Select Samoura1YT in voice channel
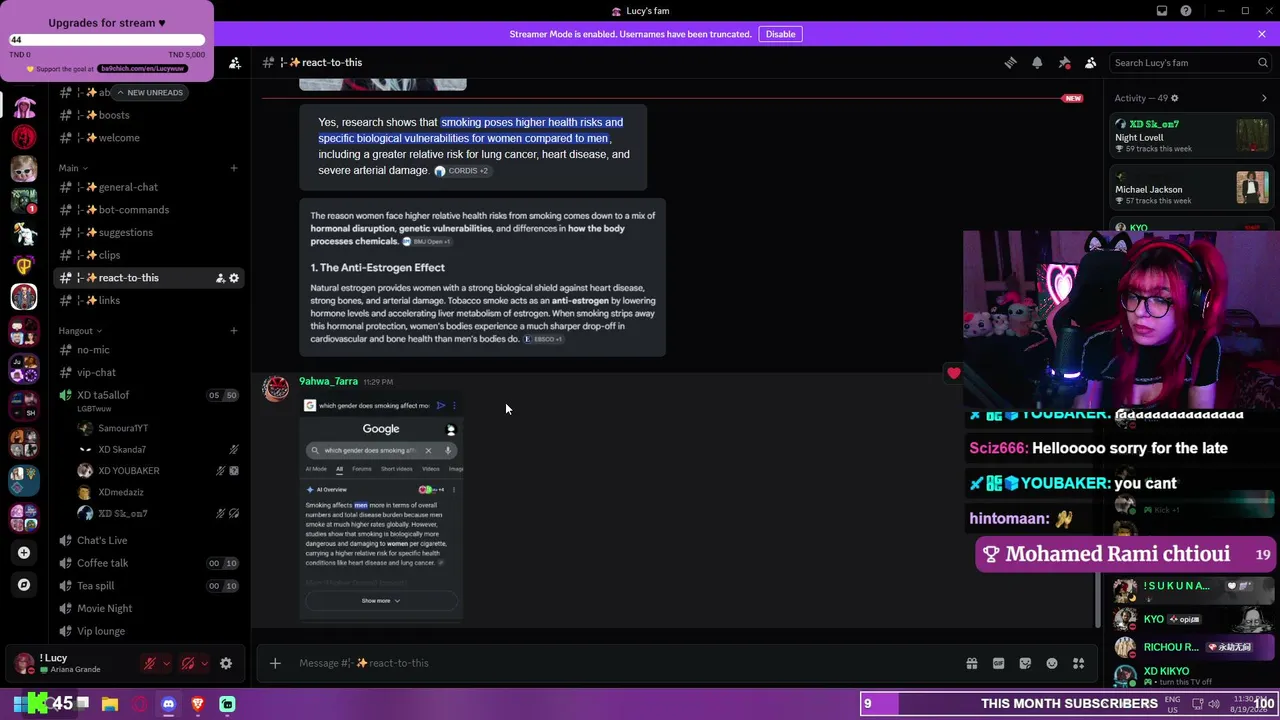This screenshot has width=1280, height=720. pos(158,428)
